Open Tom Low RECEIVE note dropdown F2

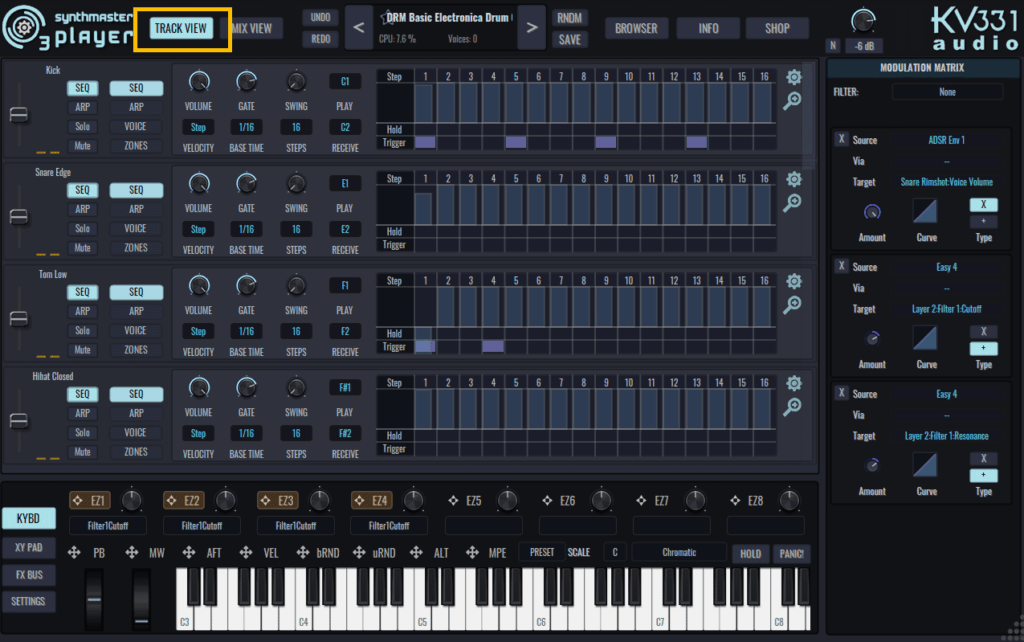point(345,331)
